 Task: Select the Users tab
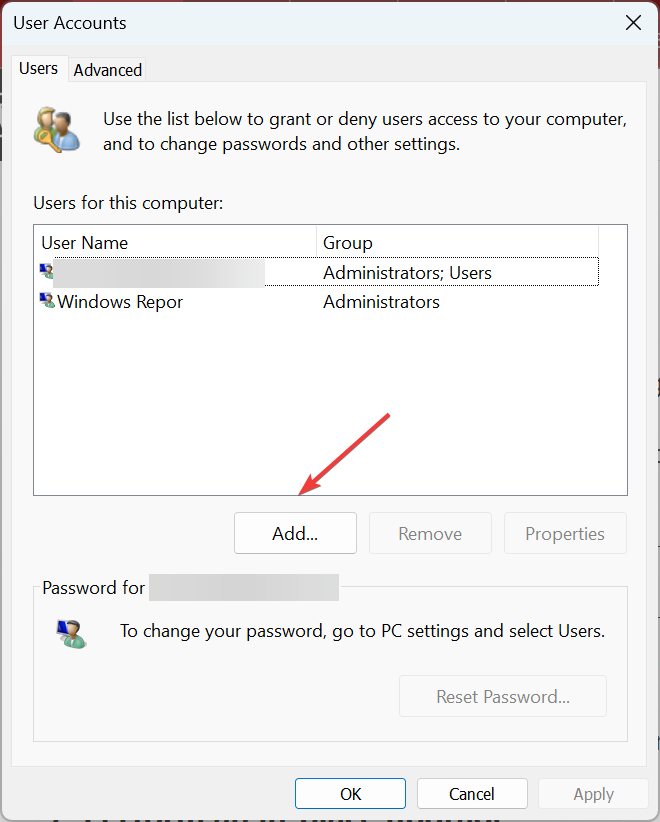pyautogui.click(x=39, y=69)
